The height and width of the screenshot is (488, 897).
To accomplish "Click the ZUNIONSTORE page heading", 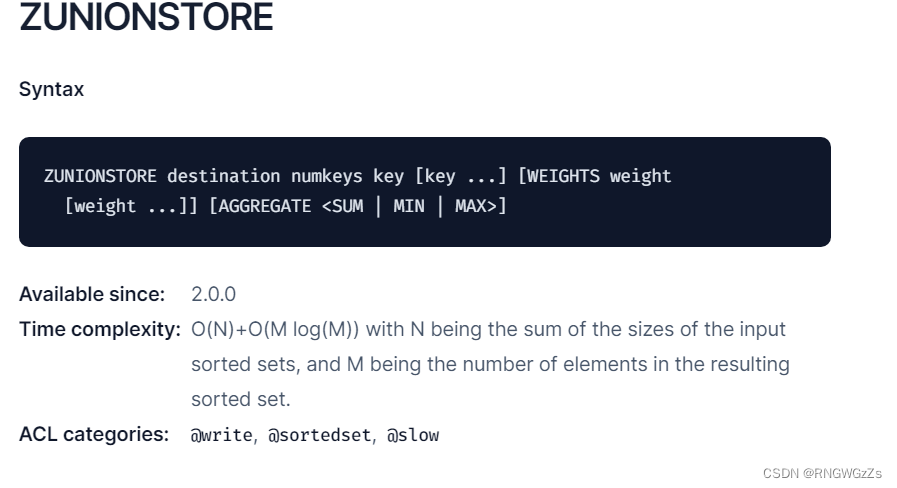I will (x=146, y=17).
